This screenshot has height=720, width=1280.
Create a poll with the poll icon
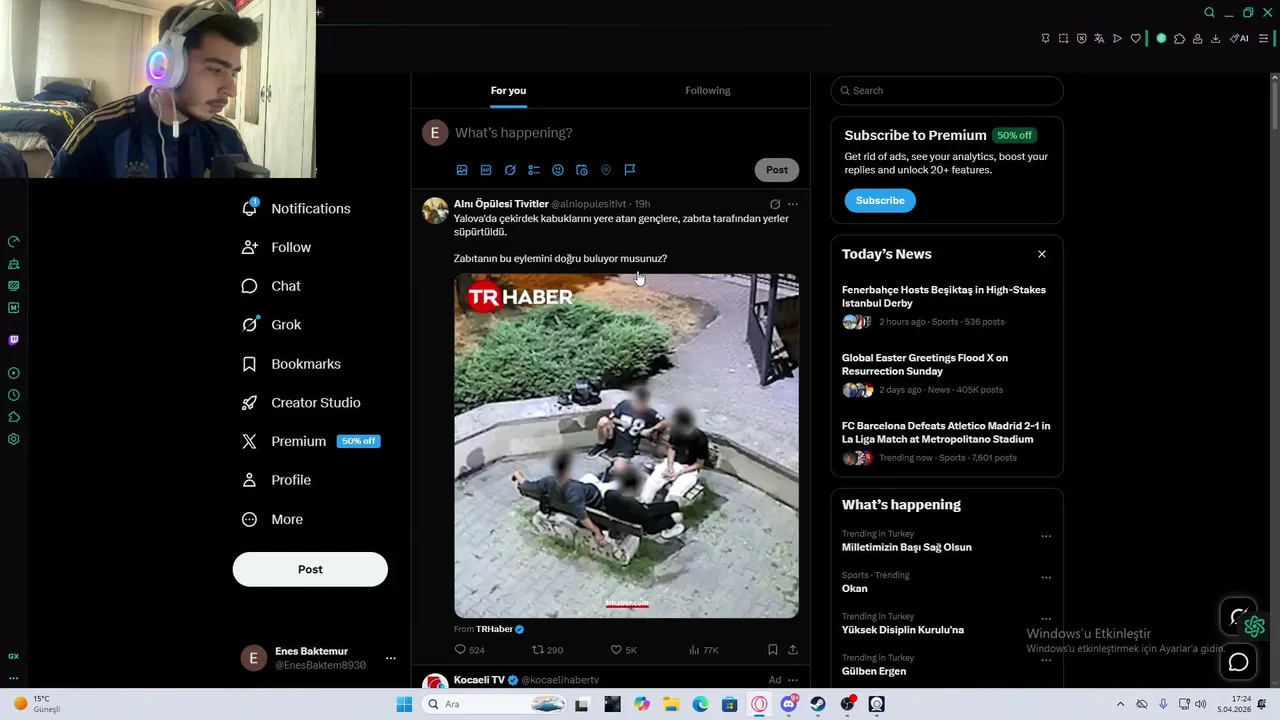(534, 170)
